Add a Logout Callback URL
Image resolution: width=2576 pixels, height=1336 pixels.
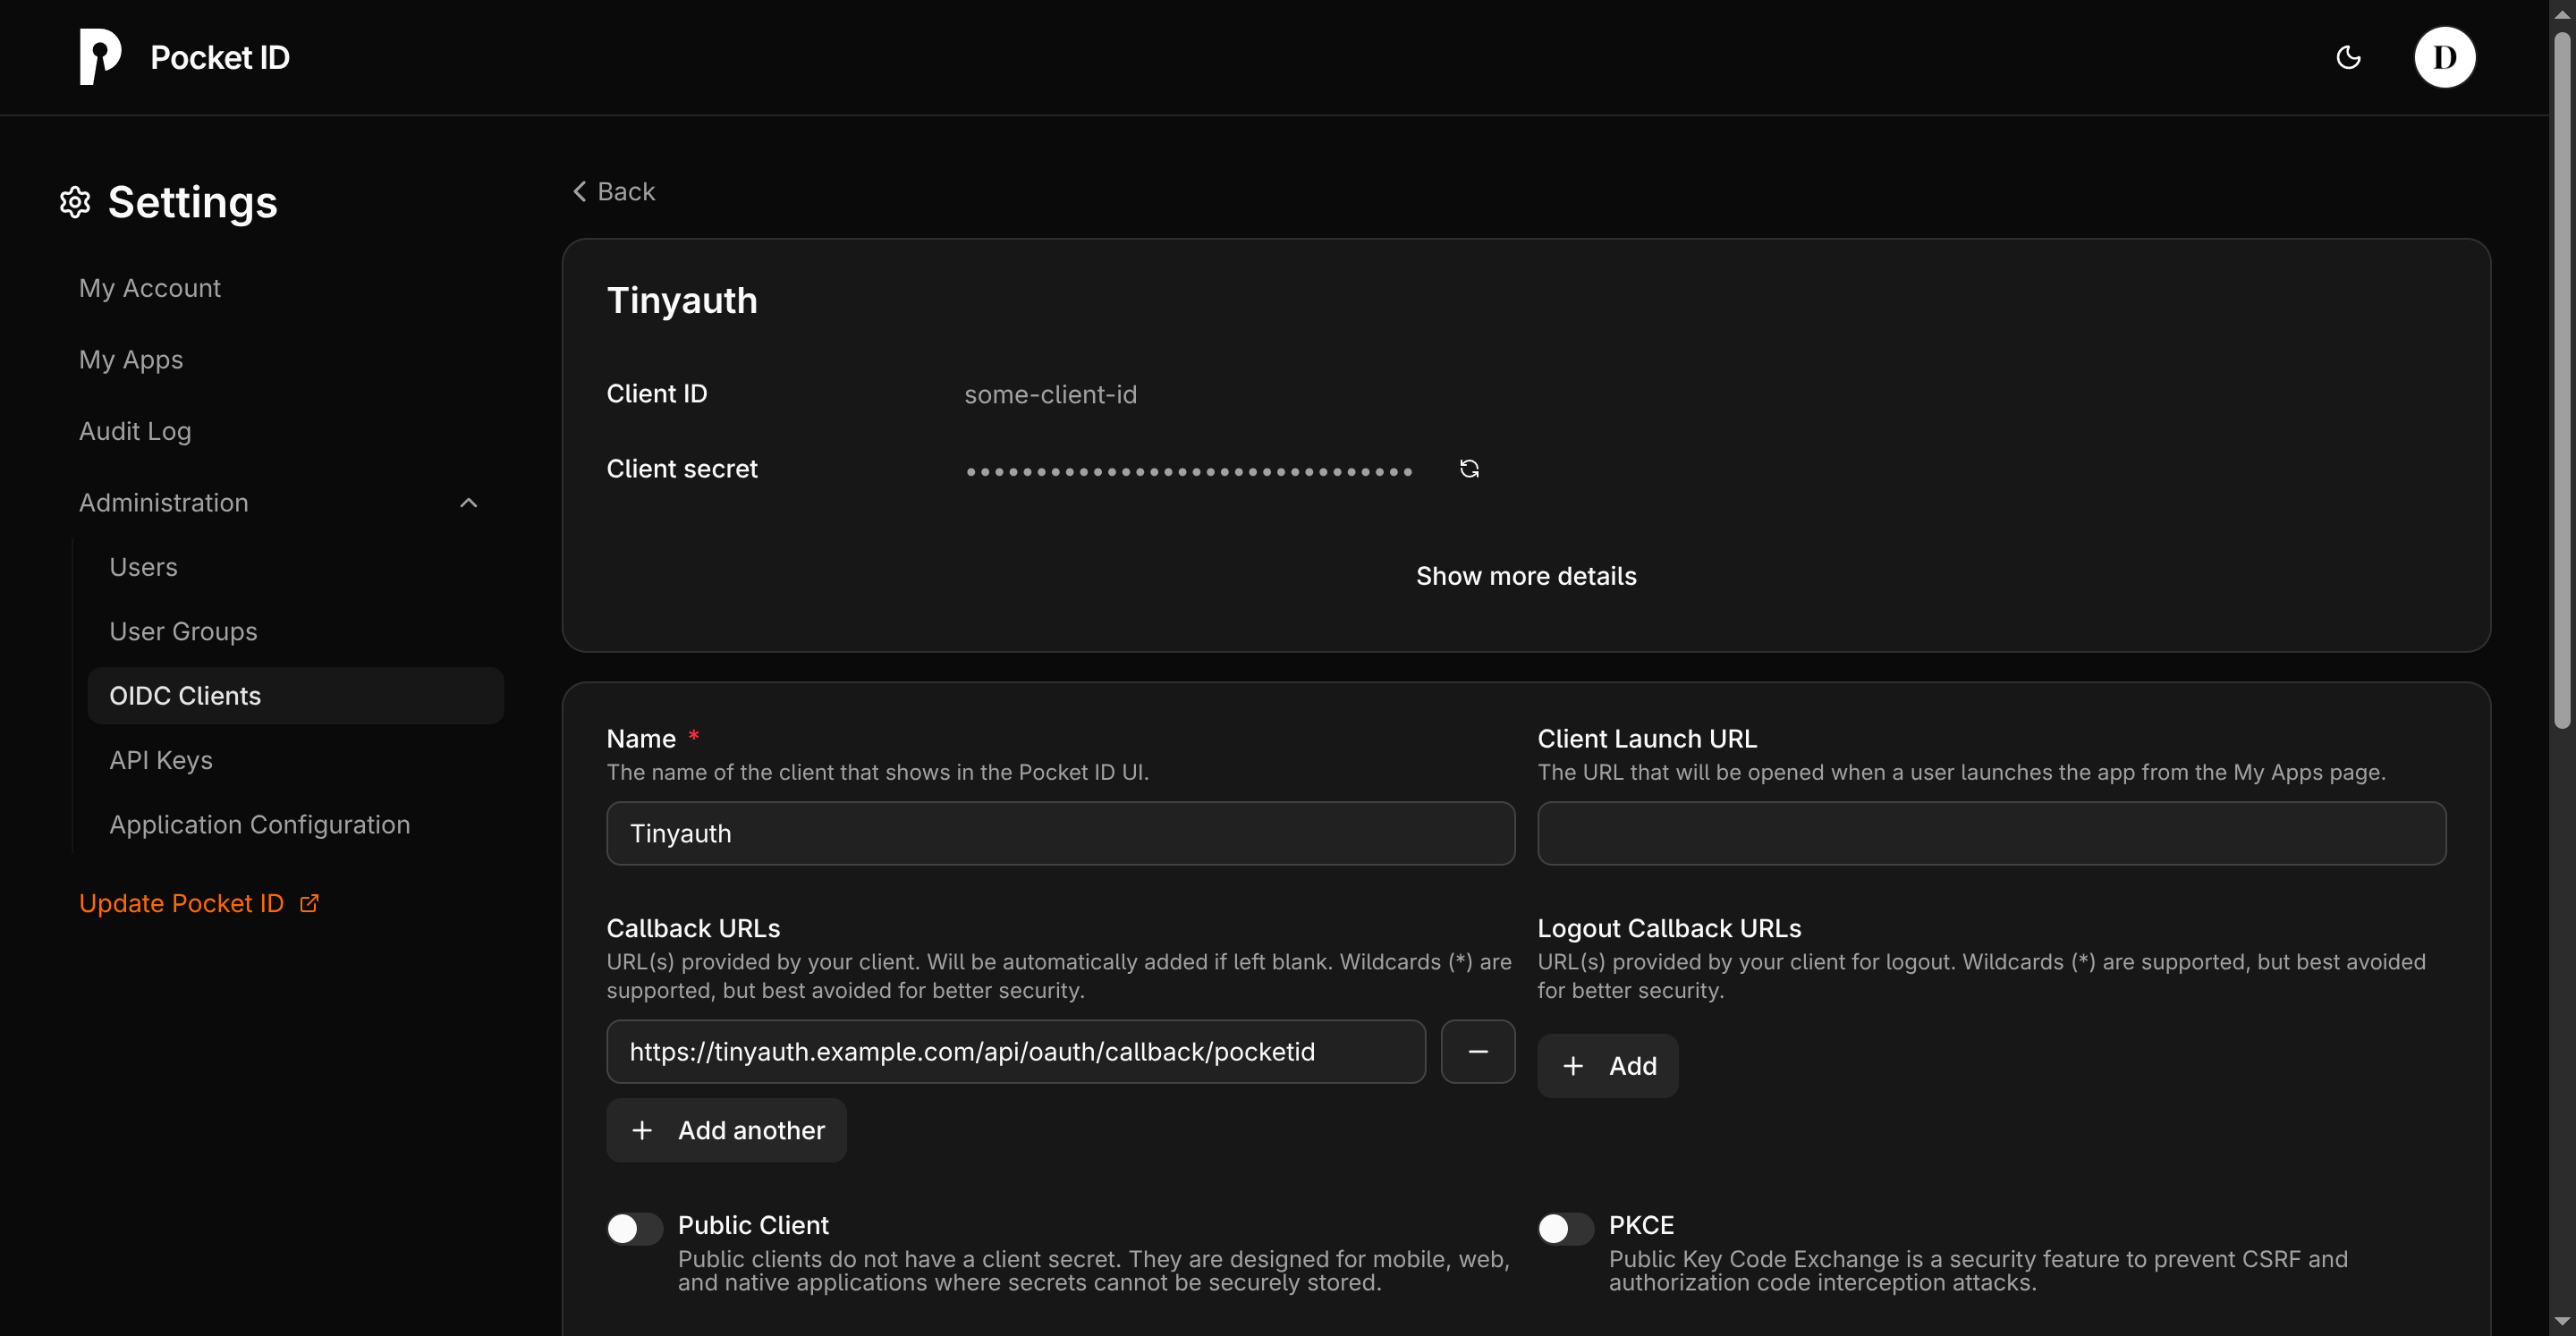click(1607, 1065)
